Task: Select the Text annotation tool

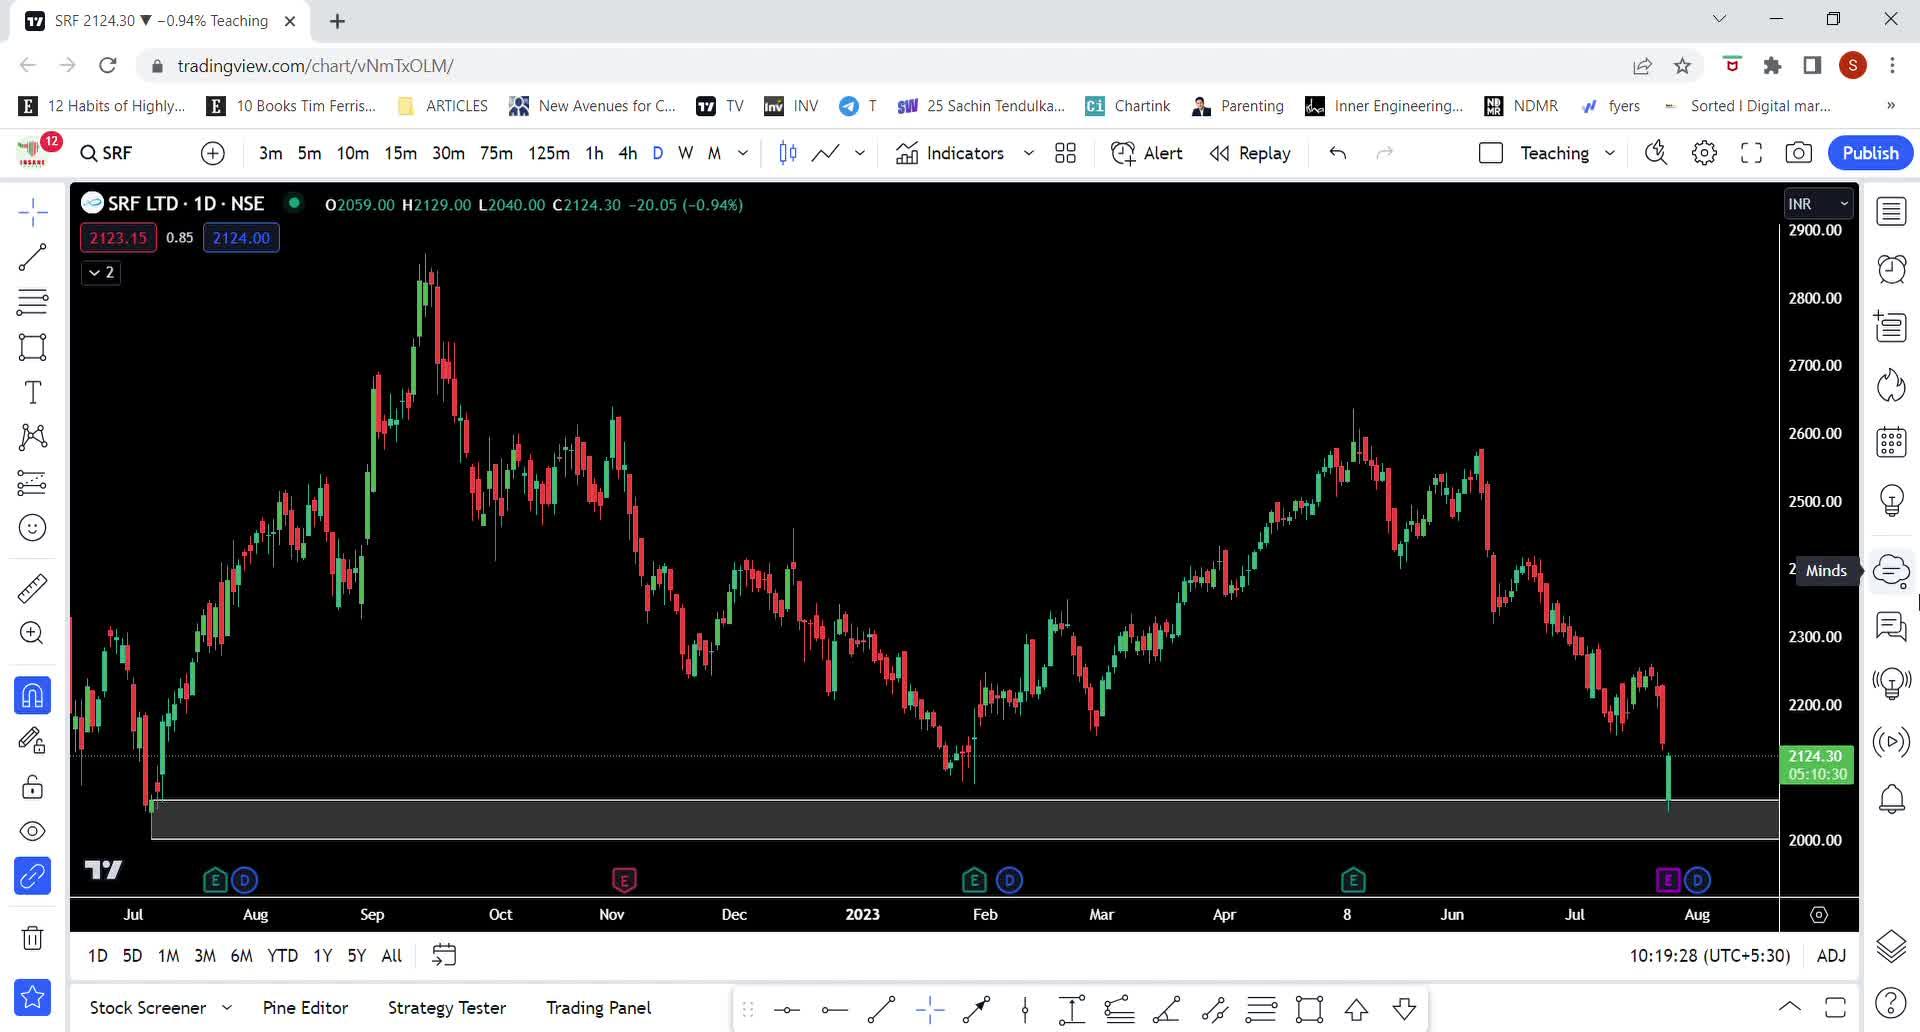Action: pyautogui.click(x=33, y=392)
